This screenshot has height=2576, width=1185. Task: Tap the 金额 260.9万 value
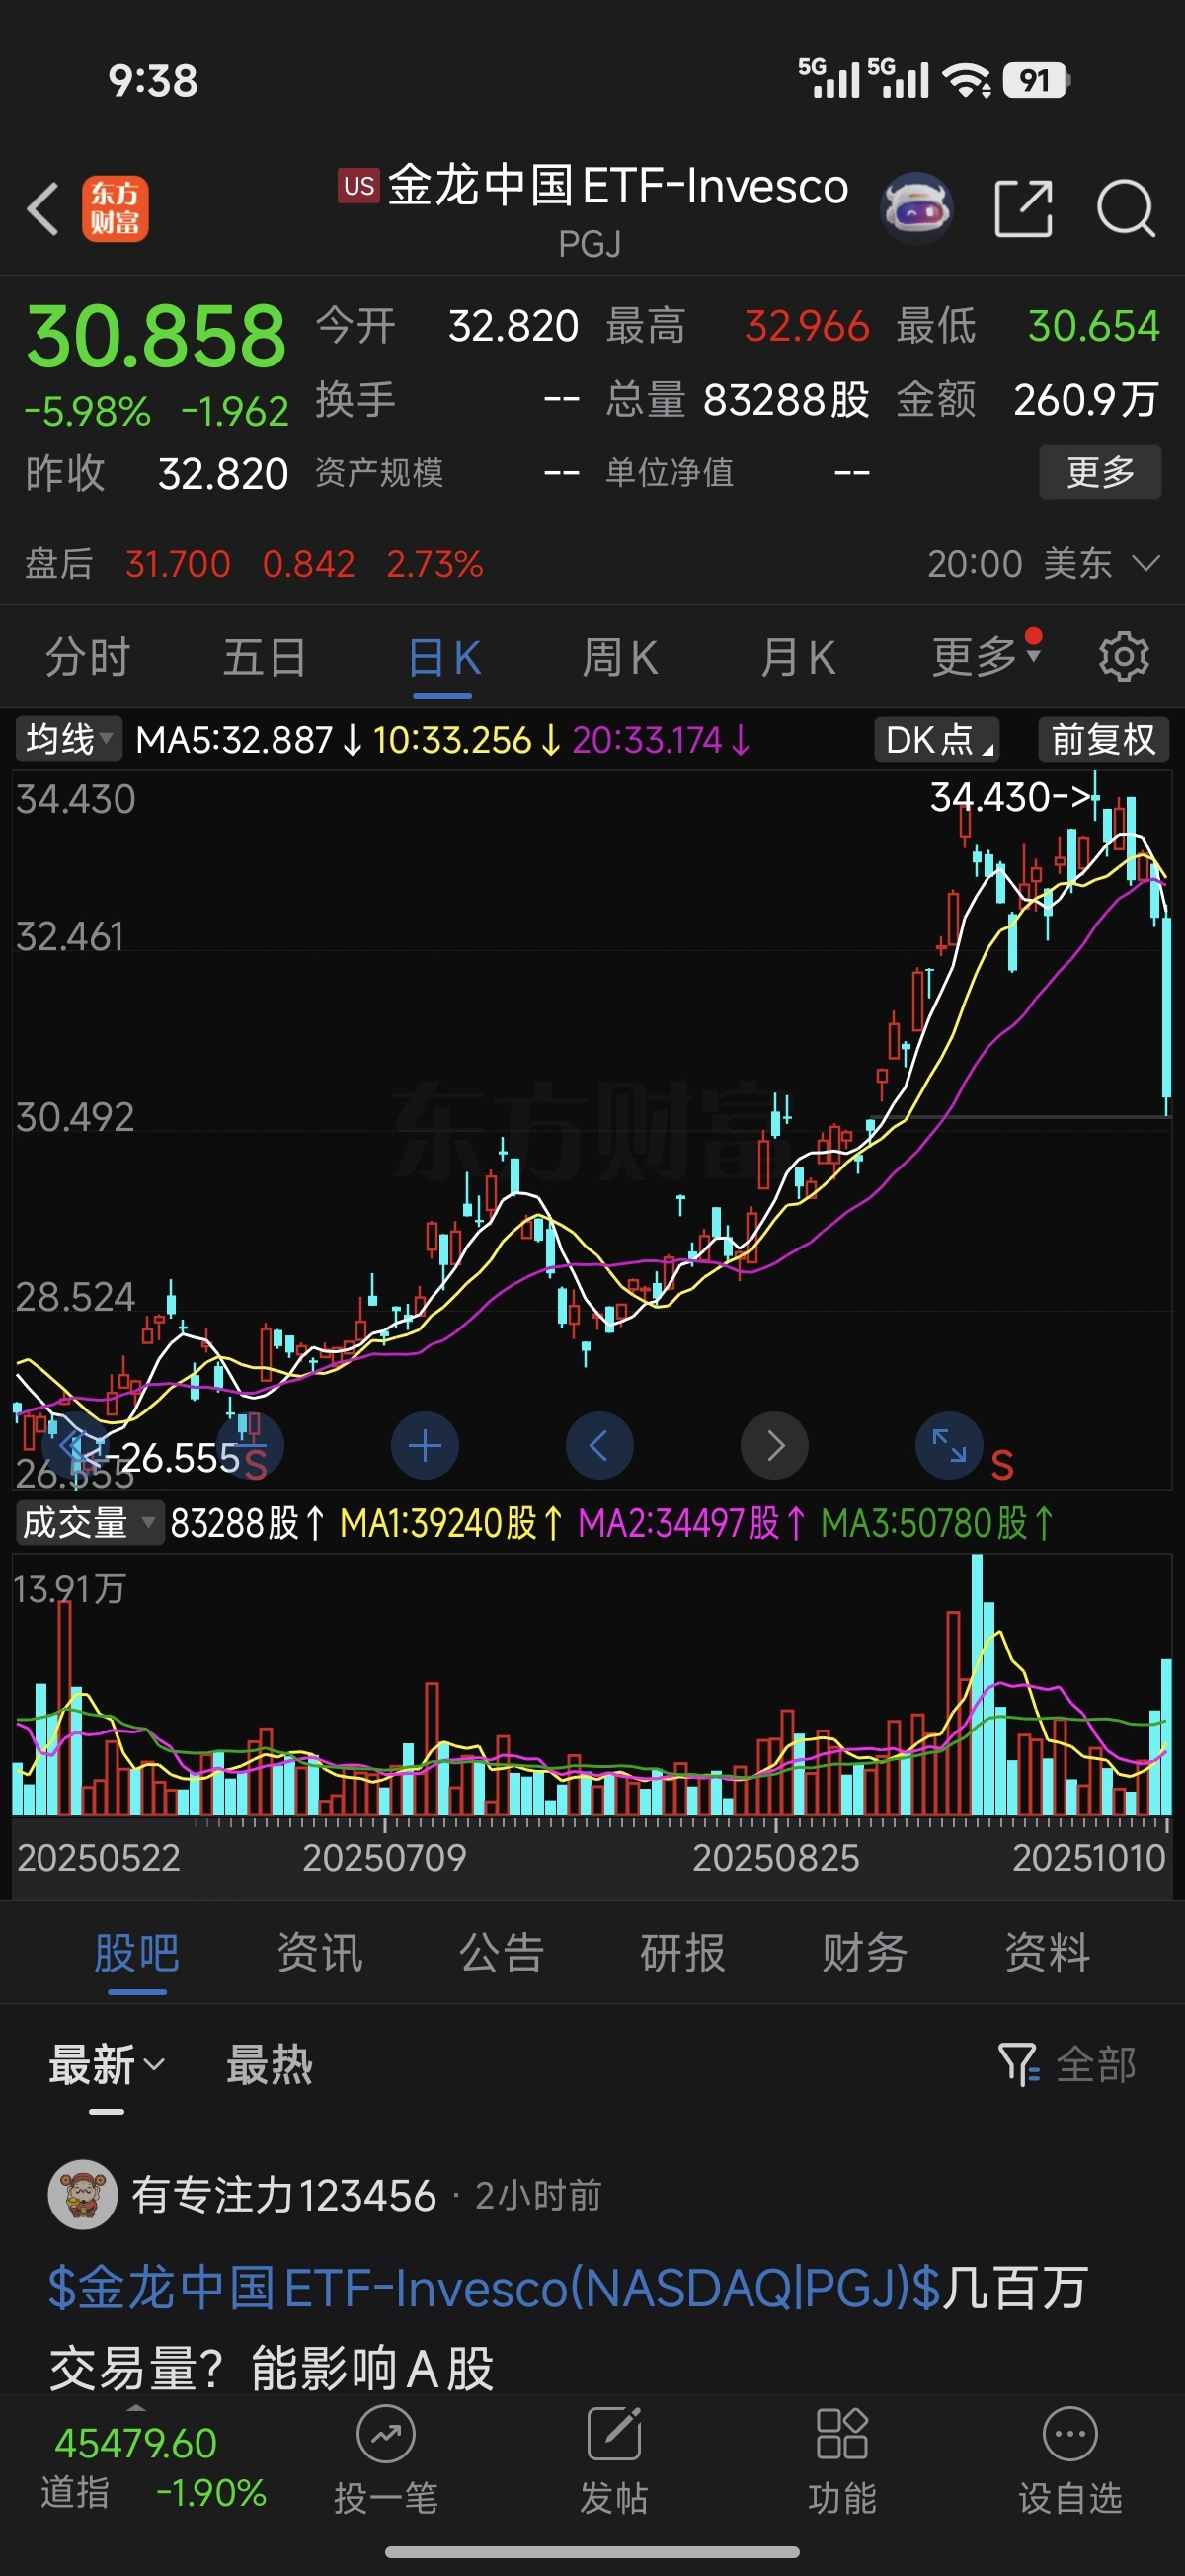[1086, 399]
